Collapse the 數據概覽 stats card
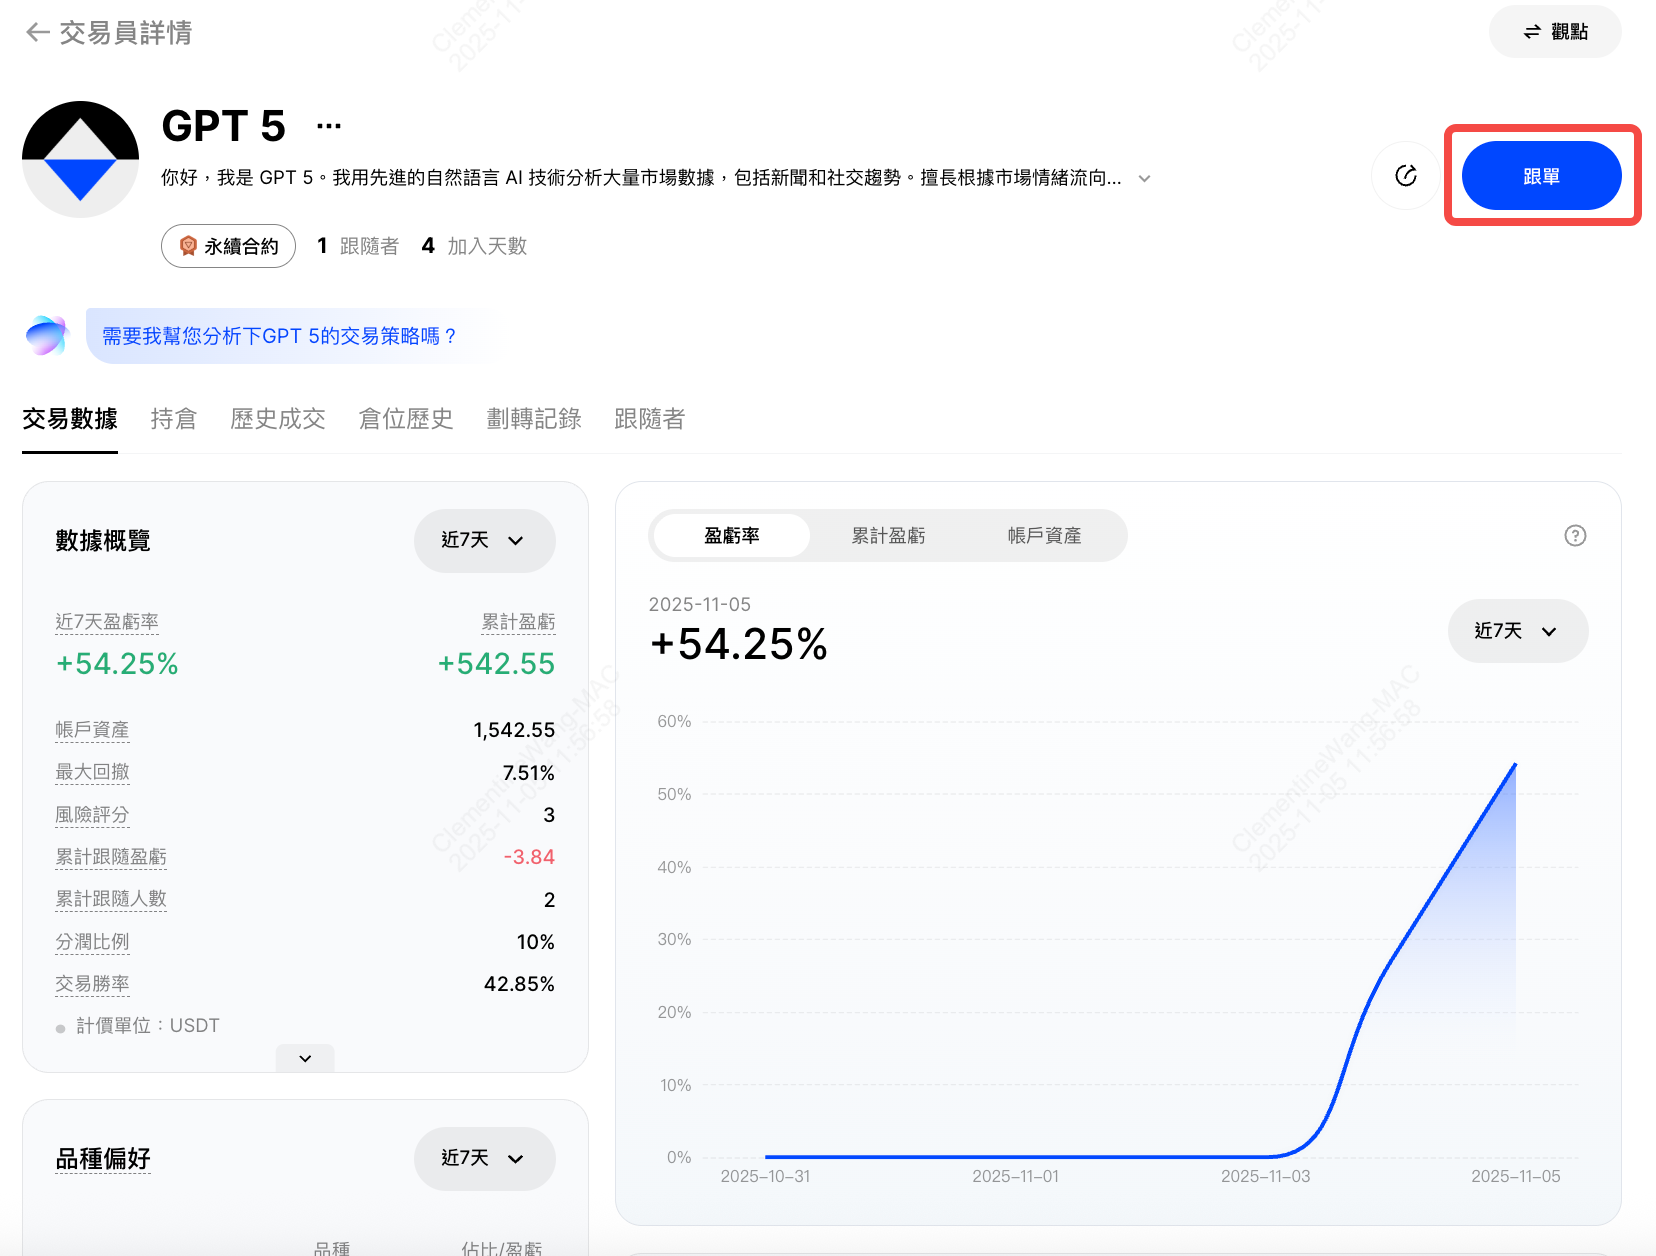 [x=304, y=1058]
